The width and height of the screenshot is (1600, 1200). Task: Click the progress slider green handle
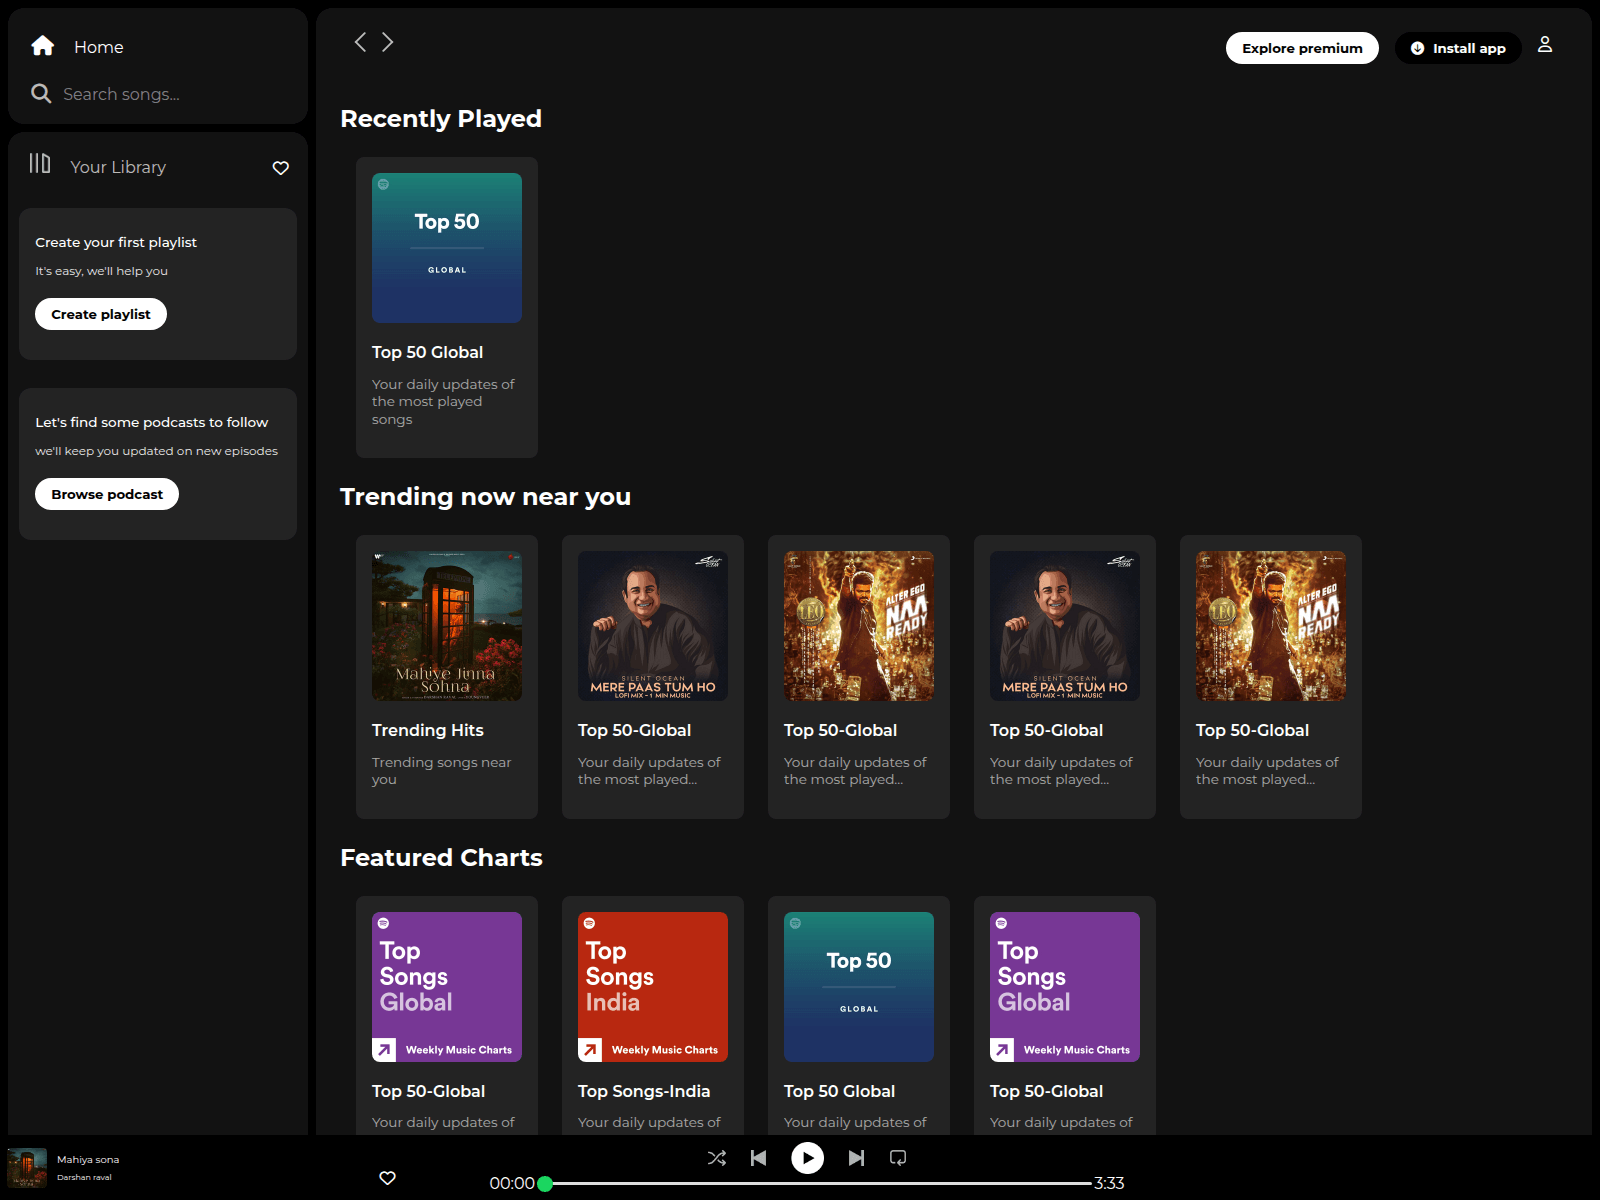click(x=545, y=1184)
